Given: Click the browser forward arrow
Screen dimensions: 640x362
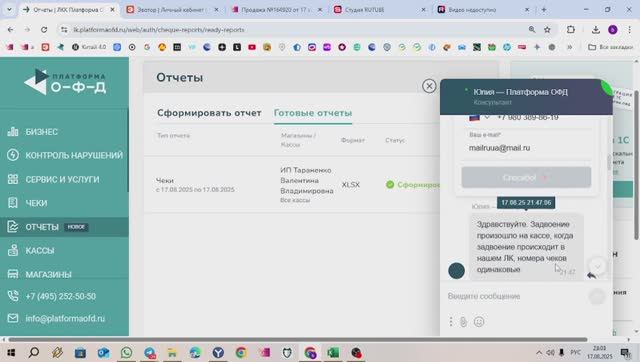Looking at the screenshot, I should [x=27, y=29].
